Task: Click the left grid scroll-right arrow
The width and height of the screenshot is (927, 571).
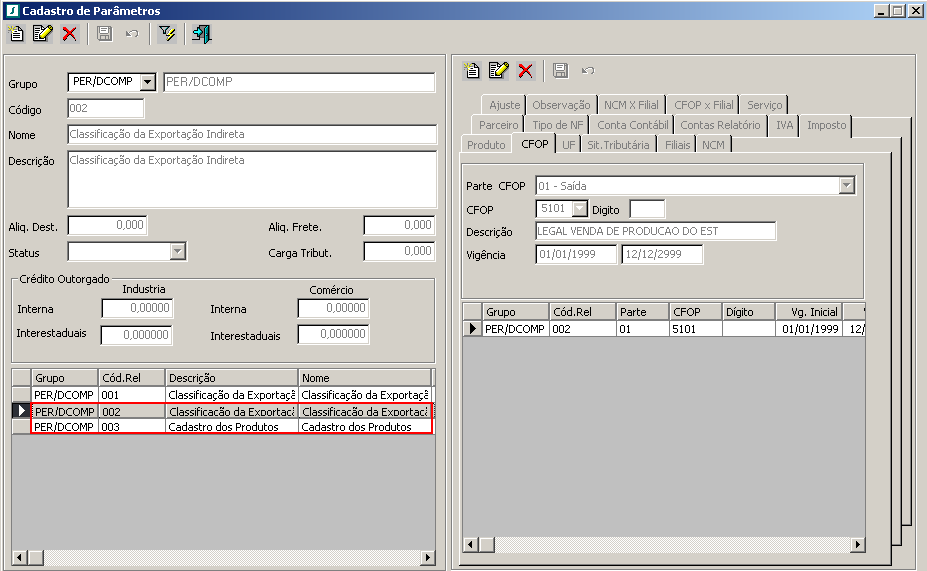Action: point(427,557)
